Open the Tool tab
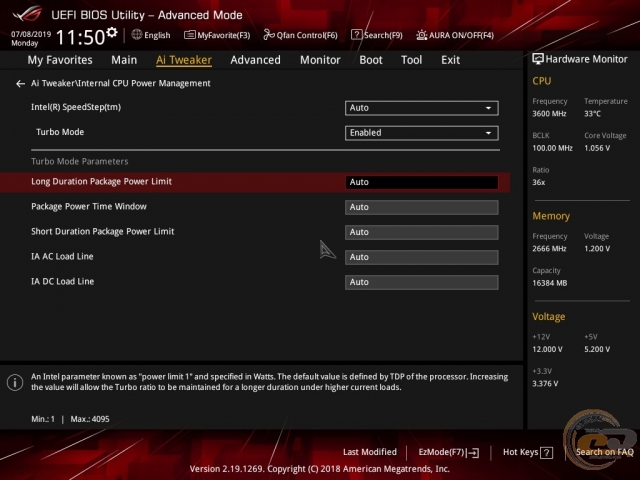Screen dimensions: 640x480 (x=411, y=60)
